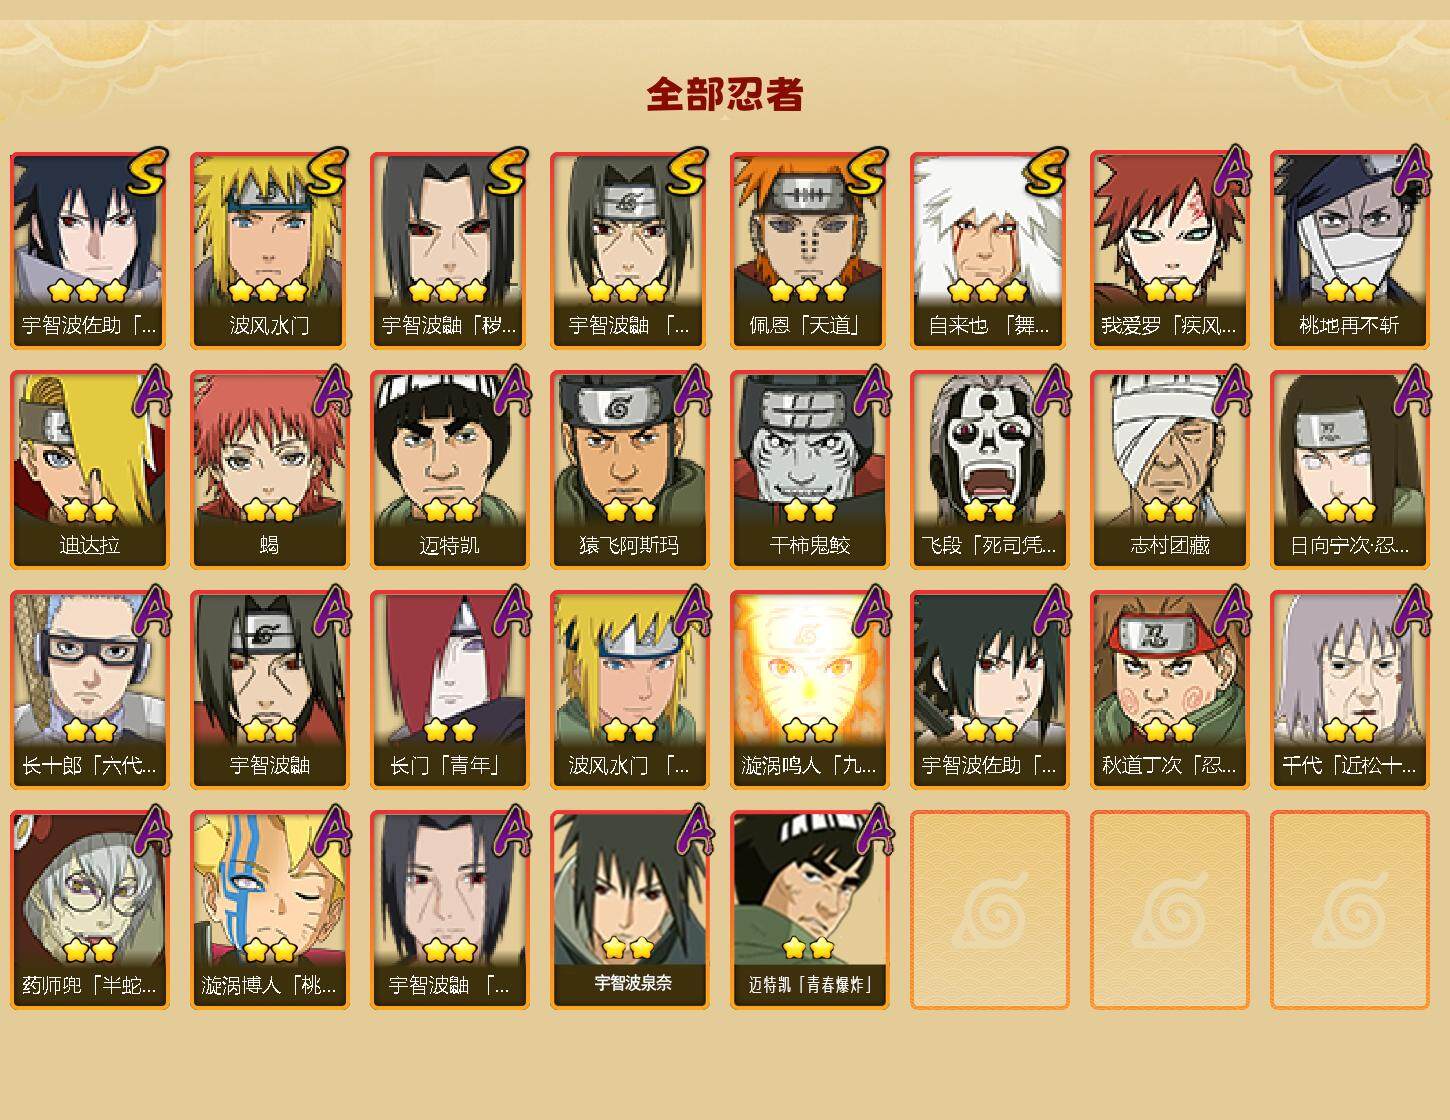The height and width of the screenshot is (1120, 1450).
Task: Choose the 宇智波泉奈 character card
Action: 629,910
